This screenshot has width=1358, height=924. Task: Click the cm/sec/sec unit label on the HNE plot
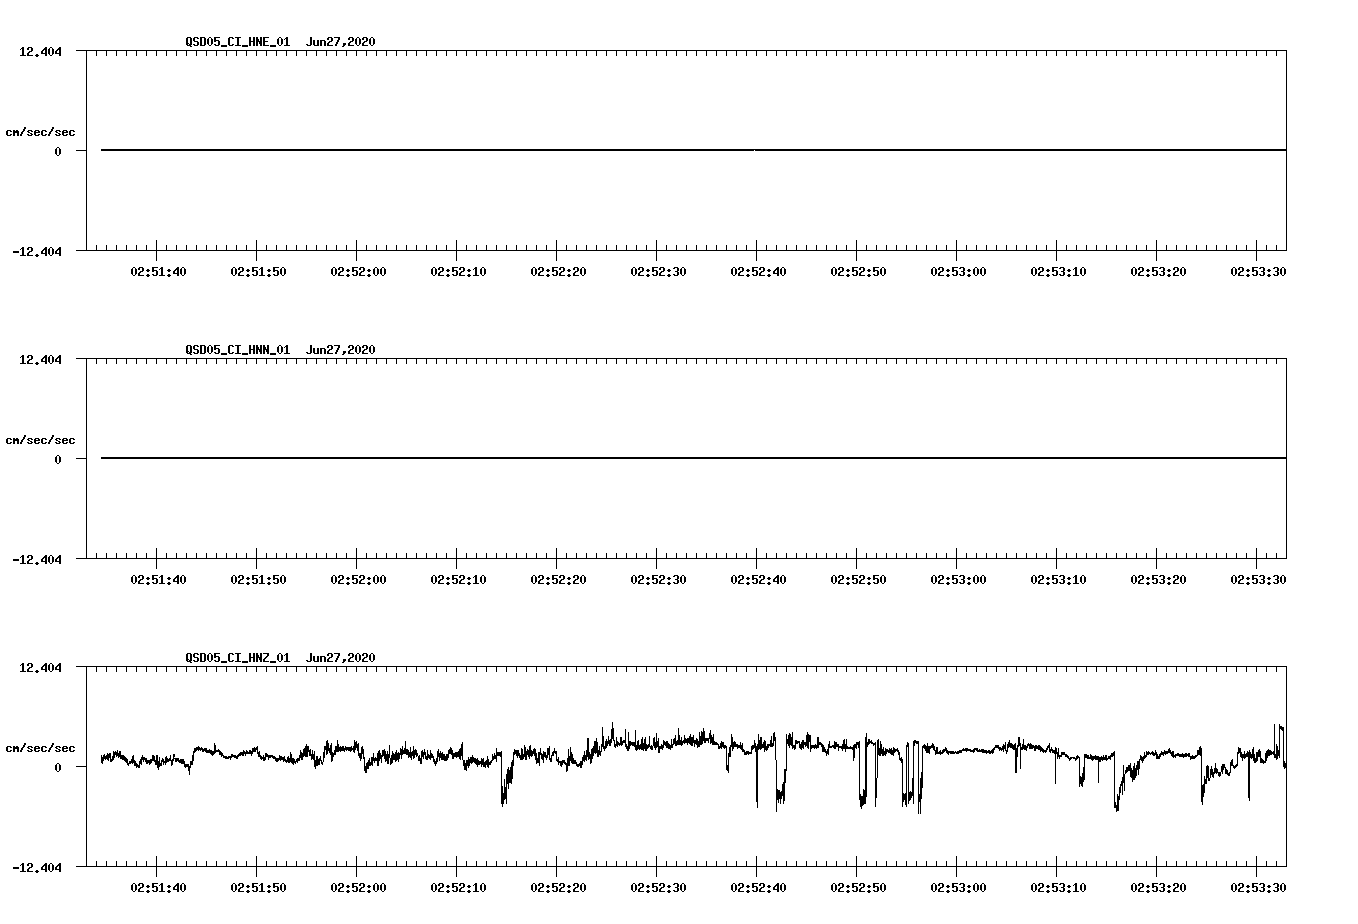coord(40,132)
